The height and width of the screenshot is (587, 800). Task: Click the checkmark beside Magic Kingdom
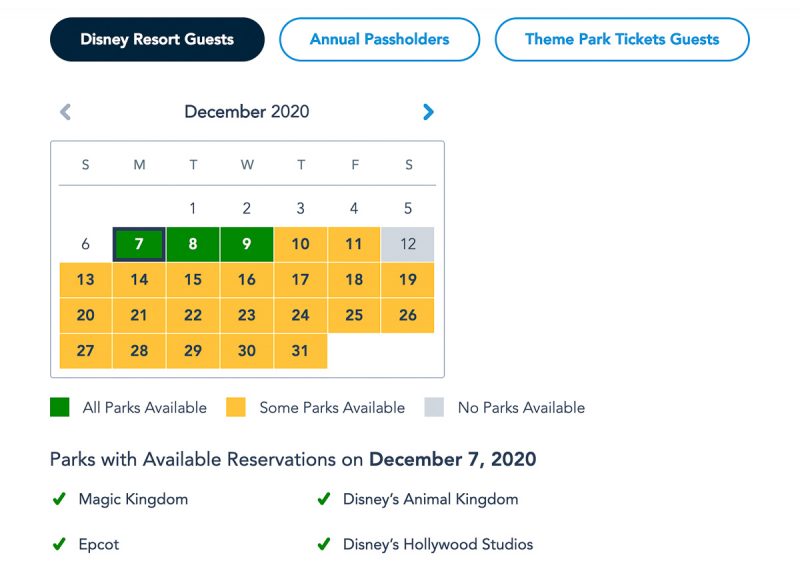(x=55, y=499)
